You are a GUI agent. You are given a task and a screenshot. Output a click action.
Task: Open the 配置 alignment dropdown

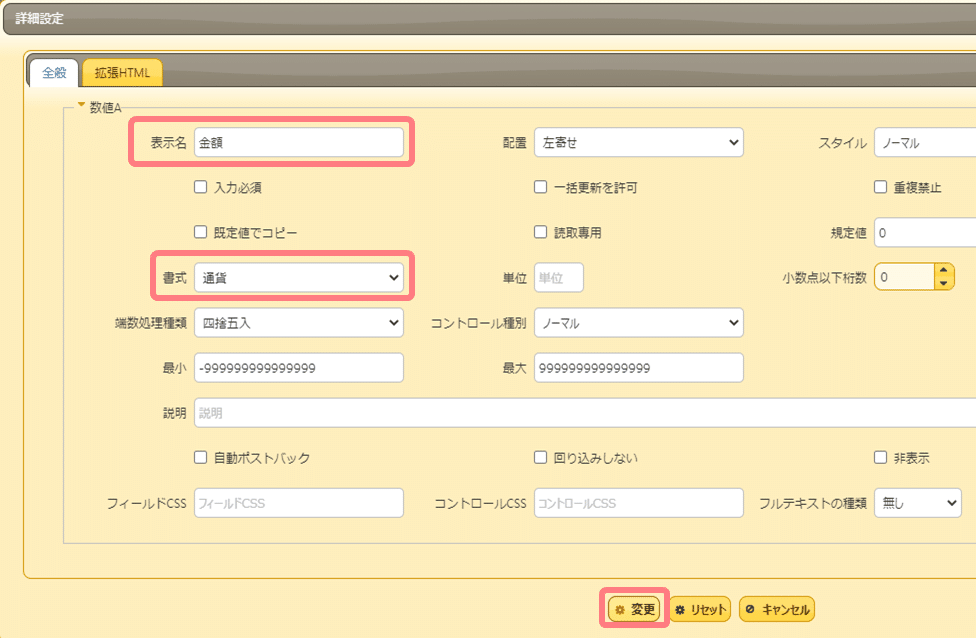tap(638, 143)
